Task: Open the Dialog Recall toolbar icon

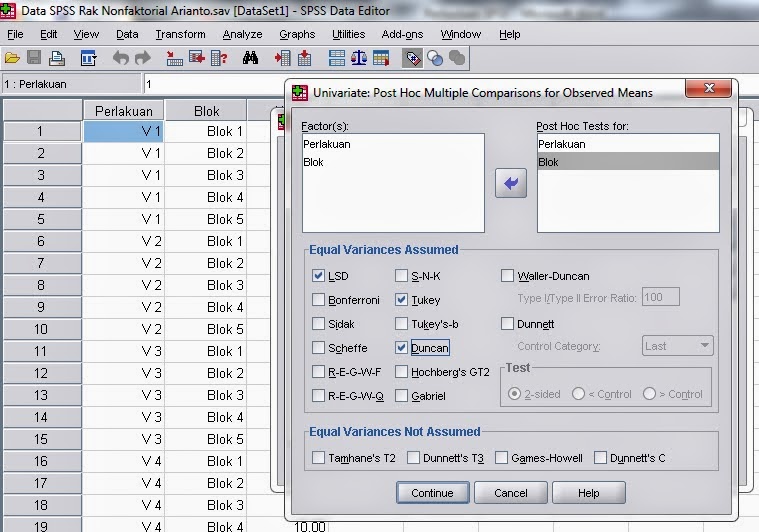Action: (x=88, y=59)
